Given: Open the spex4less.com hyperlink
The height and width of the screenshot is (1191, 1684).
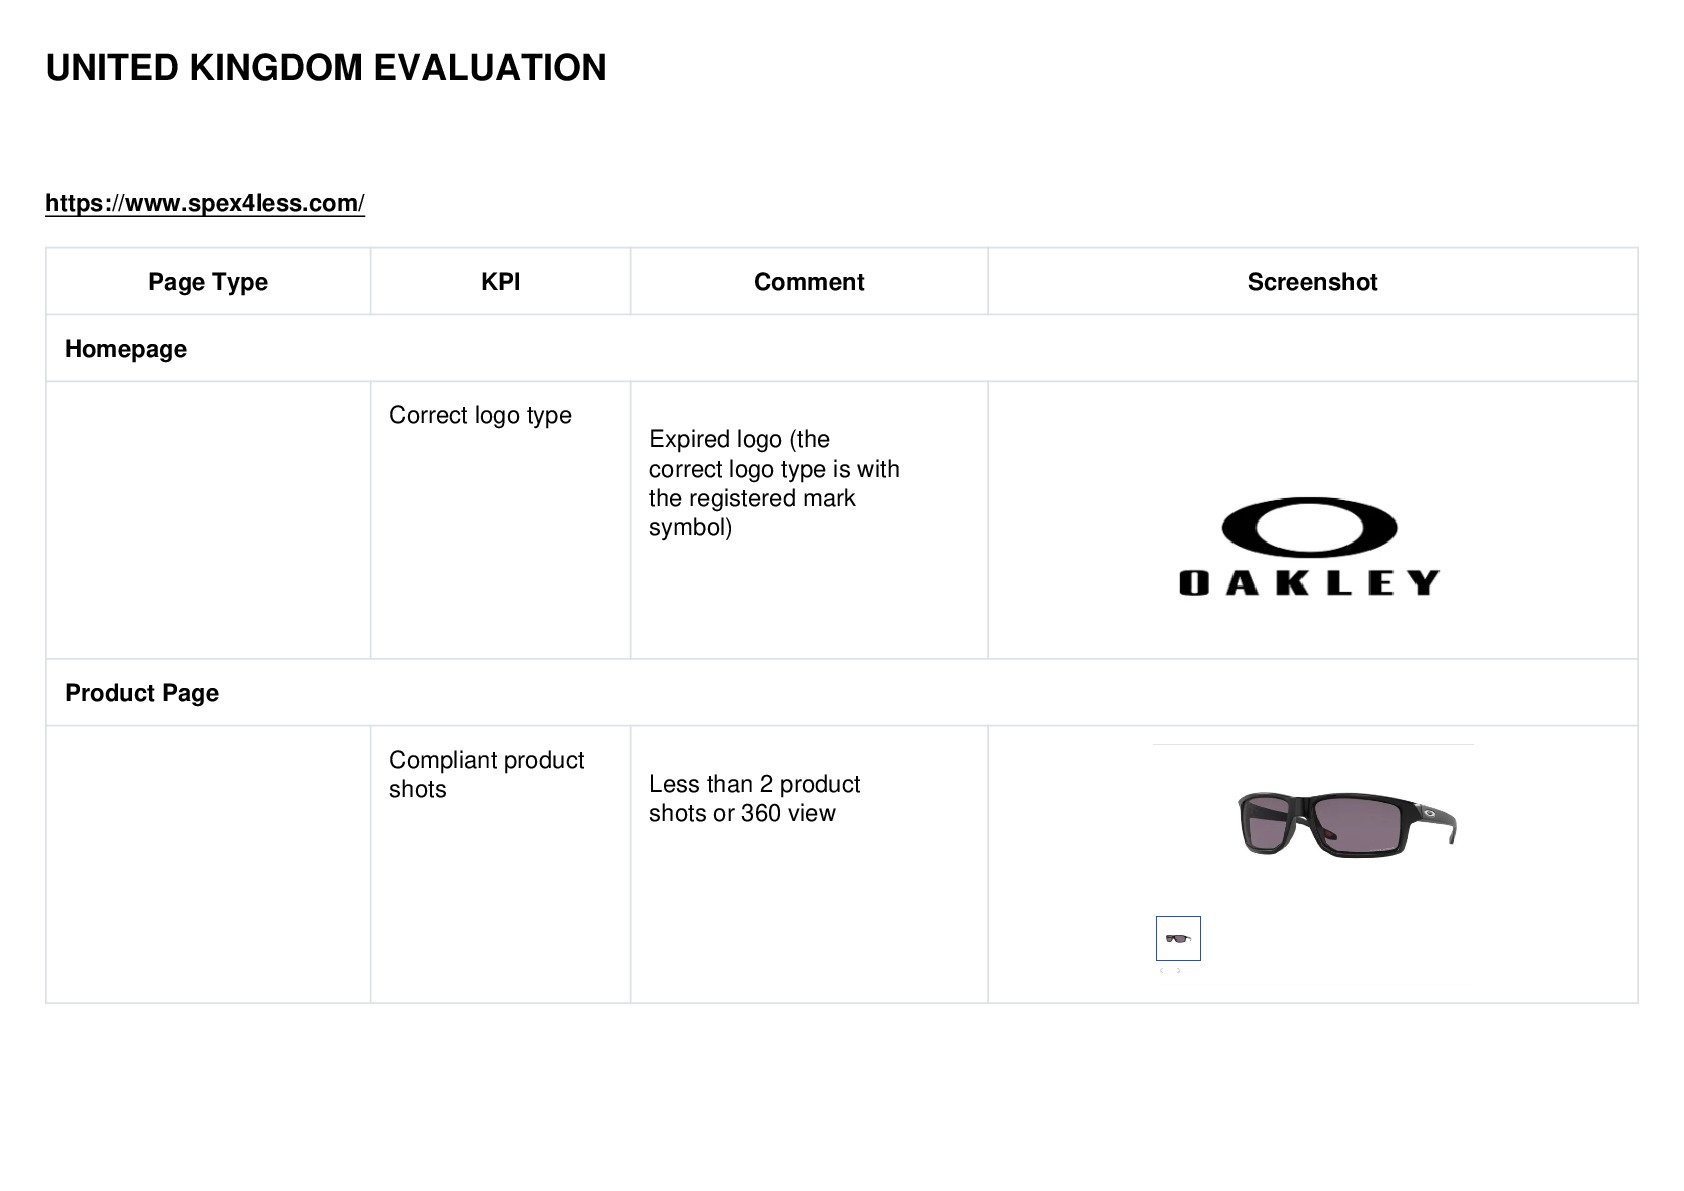Looking at the screenshot, I should point(205,203).
